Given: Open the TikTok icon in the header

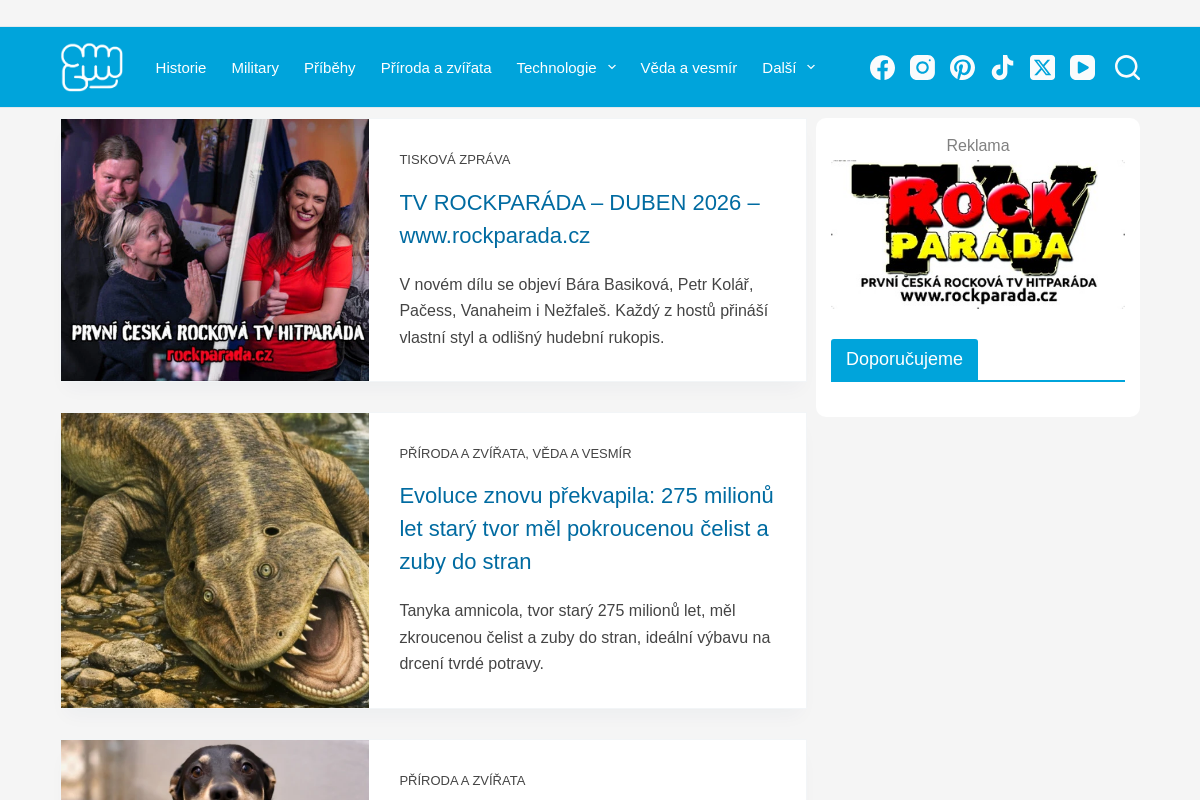Looking at the screenshot, I should coord(1002,67).
